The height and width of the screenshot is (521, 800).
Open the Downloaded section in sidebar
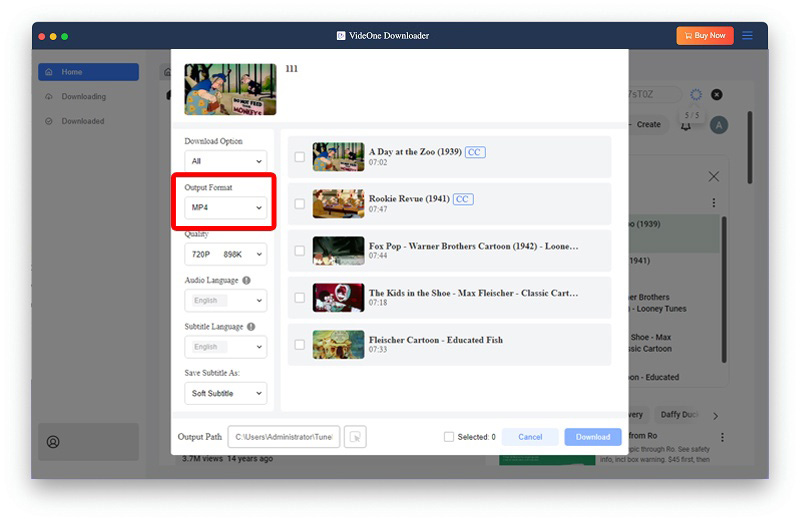point(82,121)
